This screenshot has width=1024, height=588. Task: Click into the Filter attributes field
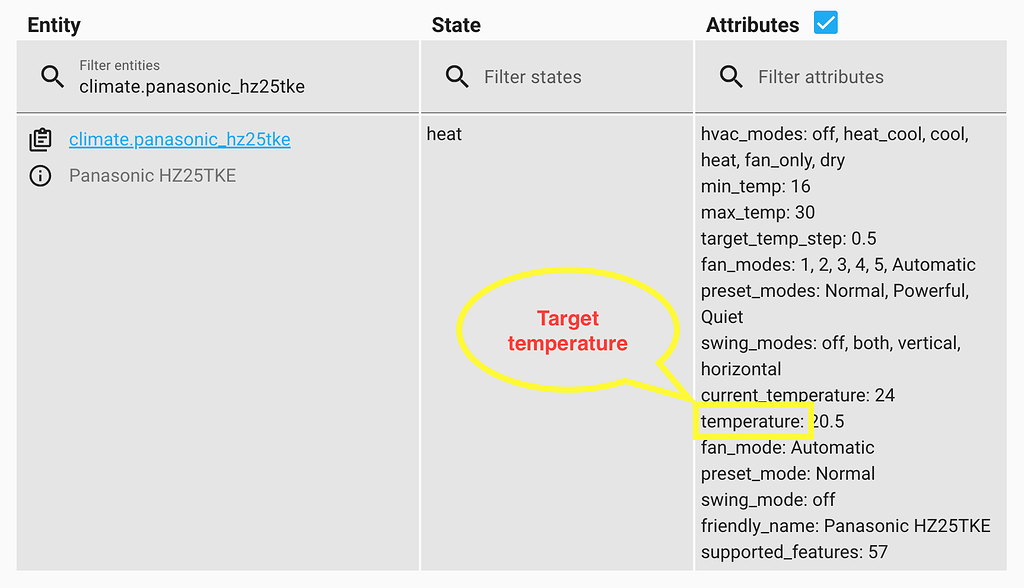pyautogui.click(x=870, y=77)
